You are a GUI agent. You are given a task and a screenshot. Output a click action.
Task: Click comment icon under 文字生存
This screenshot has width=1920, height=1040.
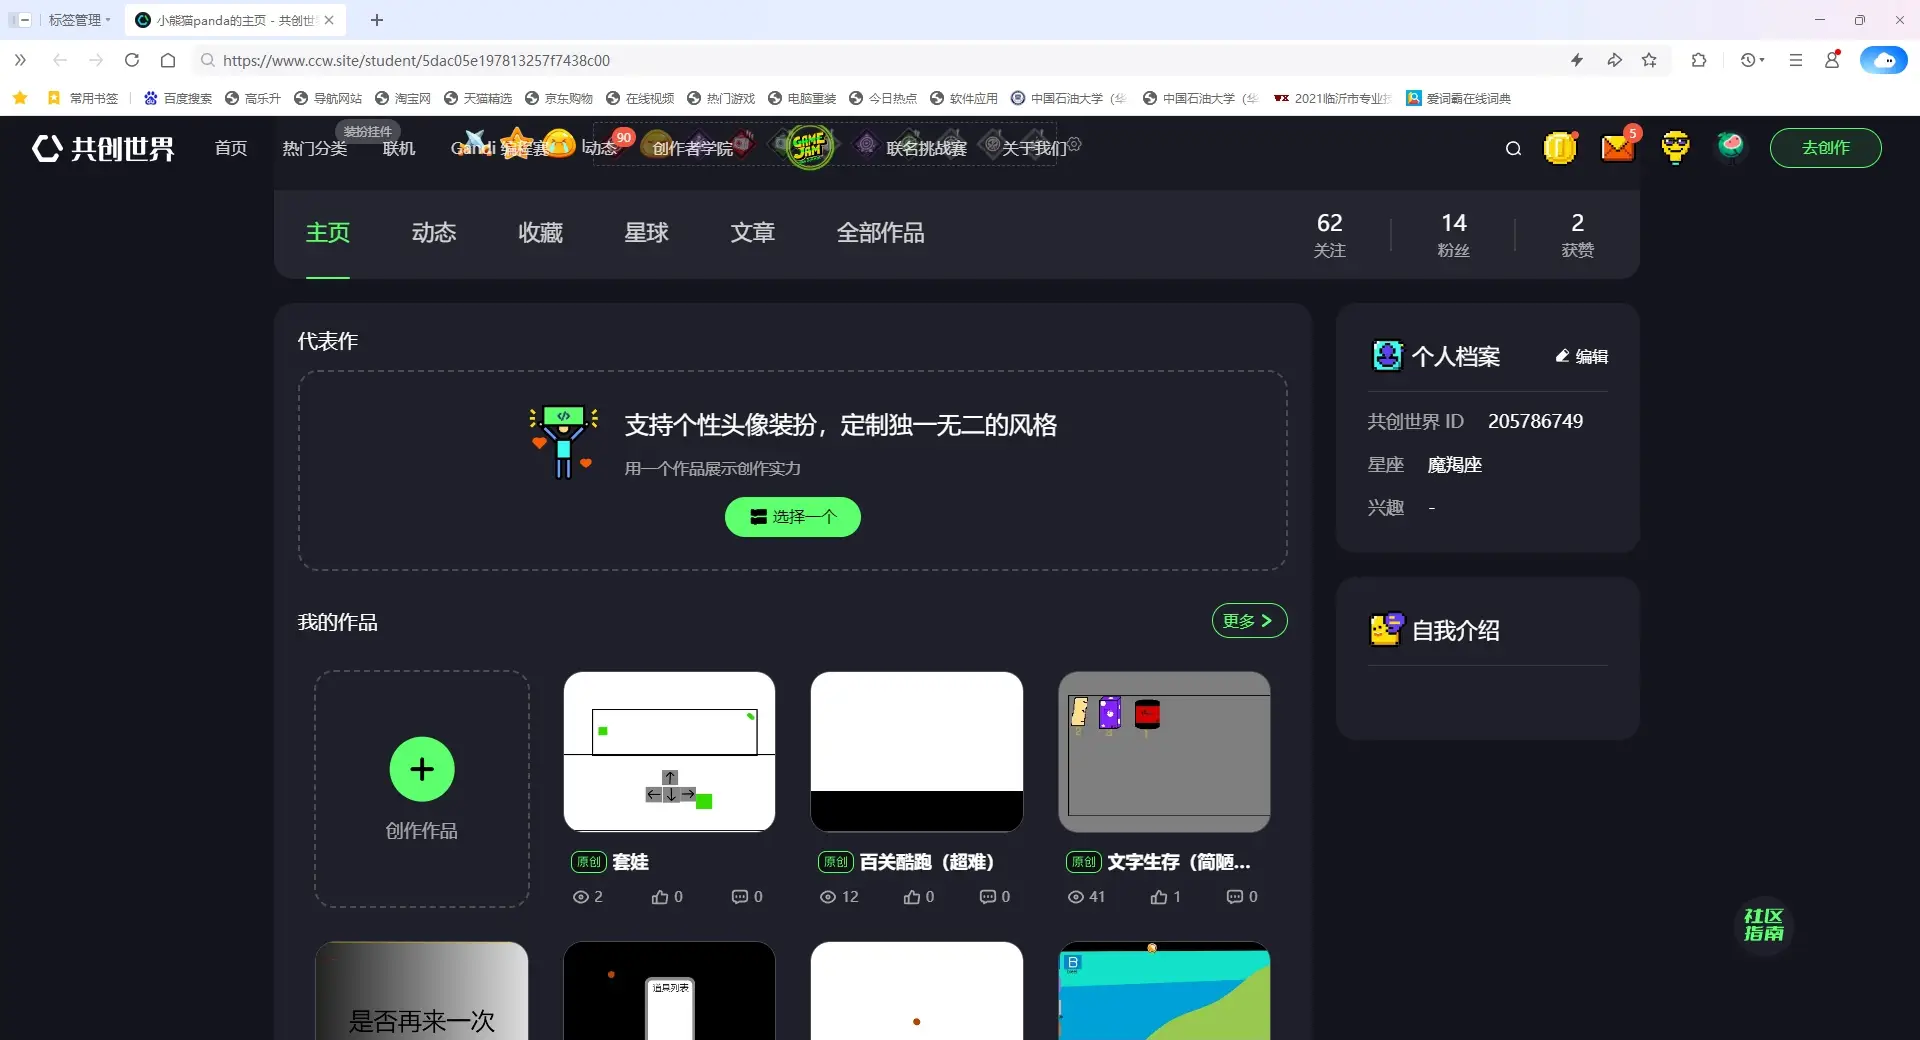point(1235,897)
